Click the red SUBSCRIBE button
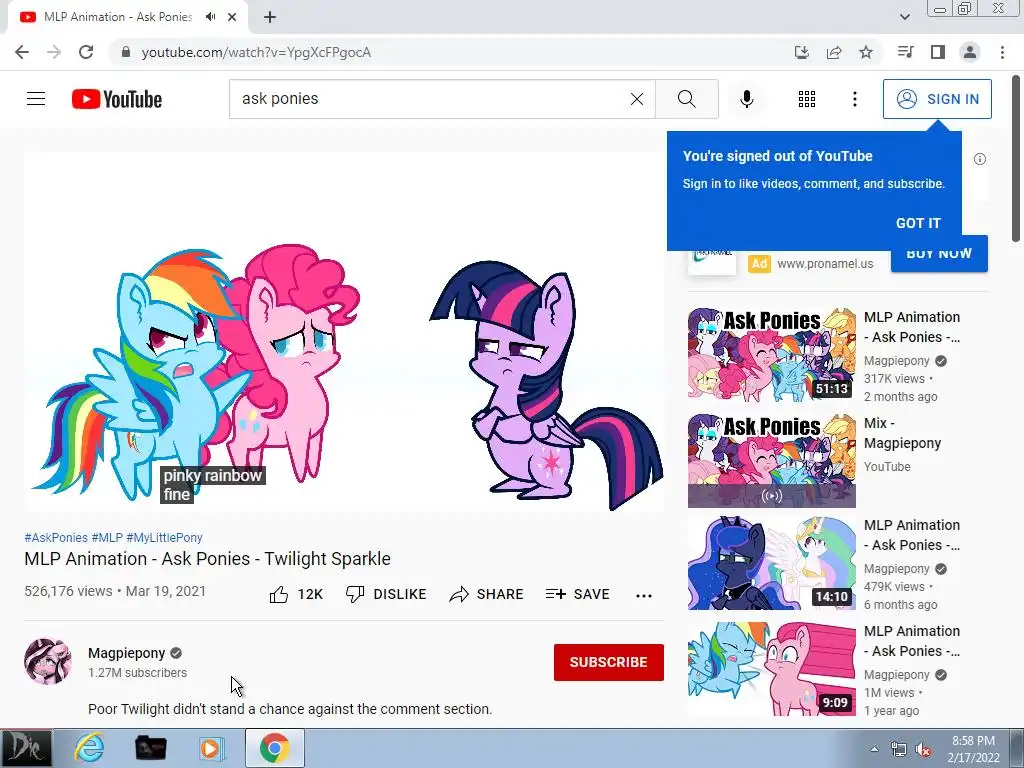Image resolution: width=1024 pixels, height=768 pixels. click(609, 662)
